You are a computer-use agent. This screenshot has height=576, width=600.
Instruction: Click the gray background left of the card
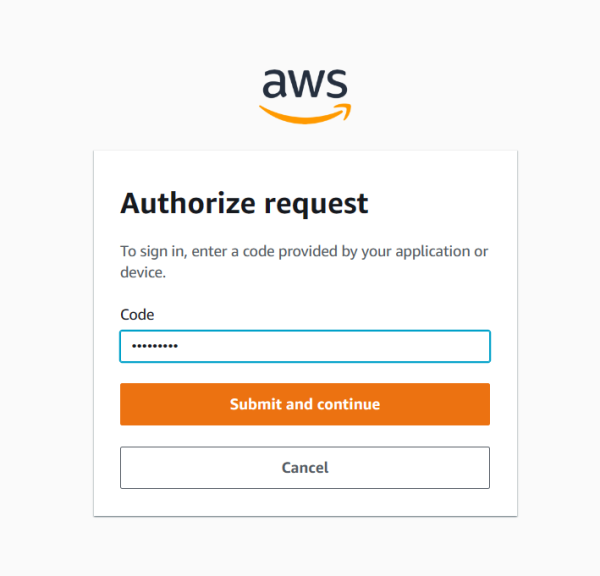click(46, 330)
